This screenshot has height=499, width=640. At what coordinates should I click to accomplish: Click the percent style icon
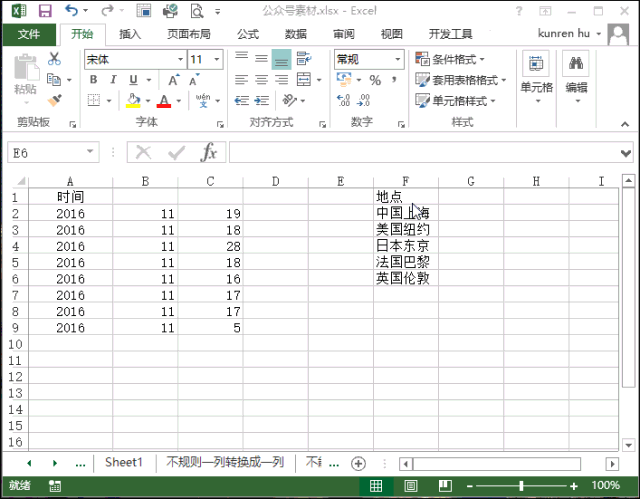tap(375, 80)
